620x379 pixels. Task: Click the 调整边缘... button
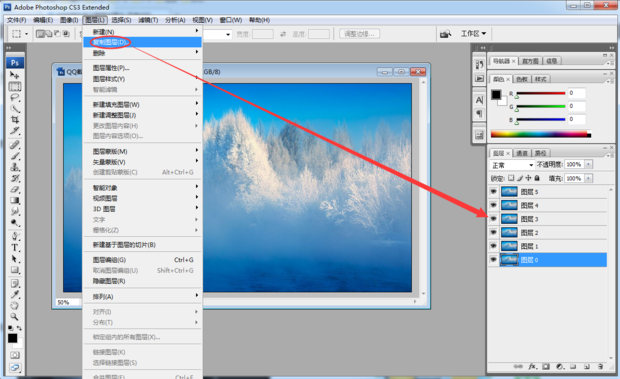tap(359, 34)
